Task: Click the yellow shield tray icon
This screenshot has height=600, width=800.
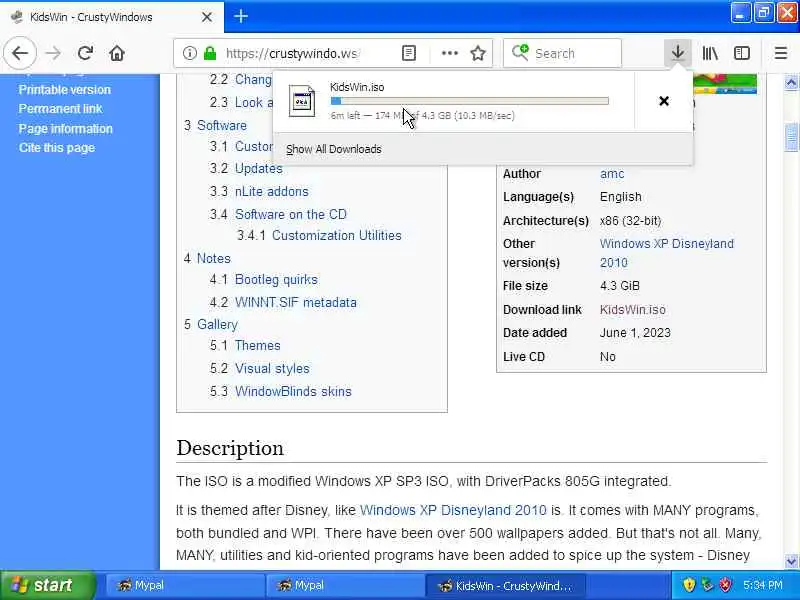Action: point(689,585)
